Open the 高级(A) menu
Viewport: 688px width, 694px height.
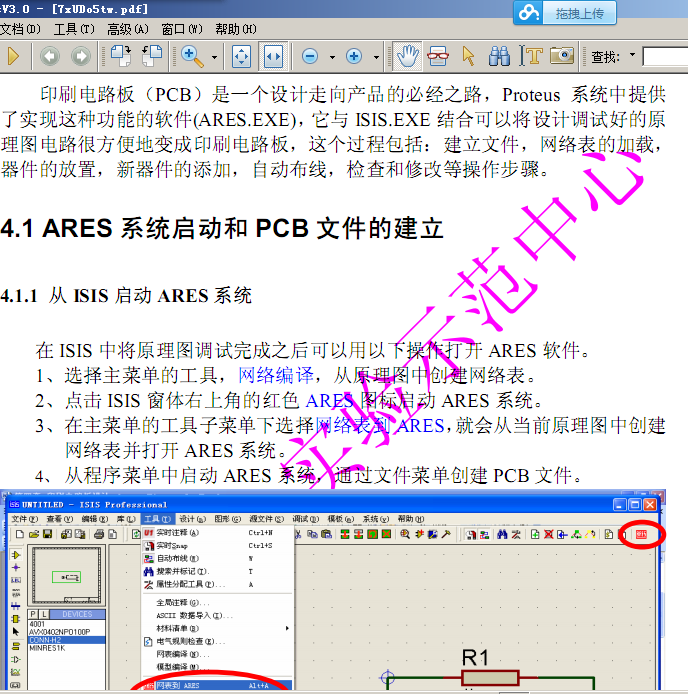(x=128, y=29)
